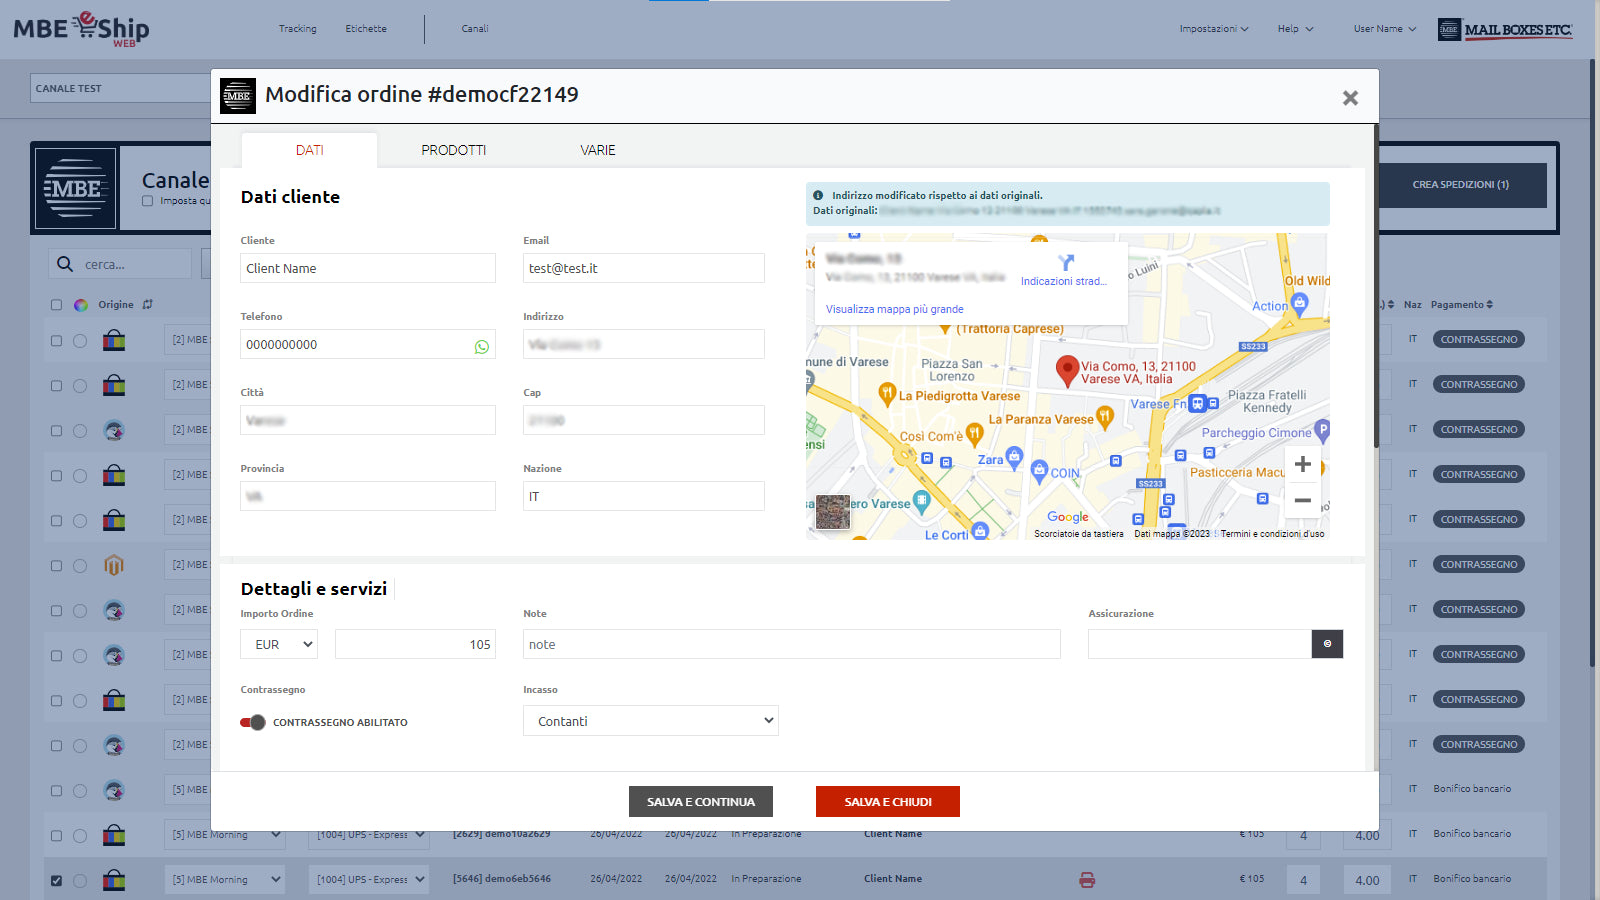Open the UPS - Express dropdown in last row
This screenshot has width=1600, height=900.
[x=369, y=880]
